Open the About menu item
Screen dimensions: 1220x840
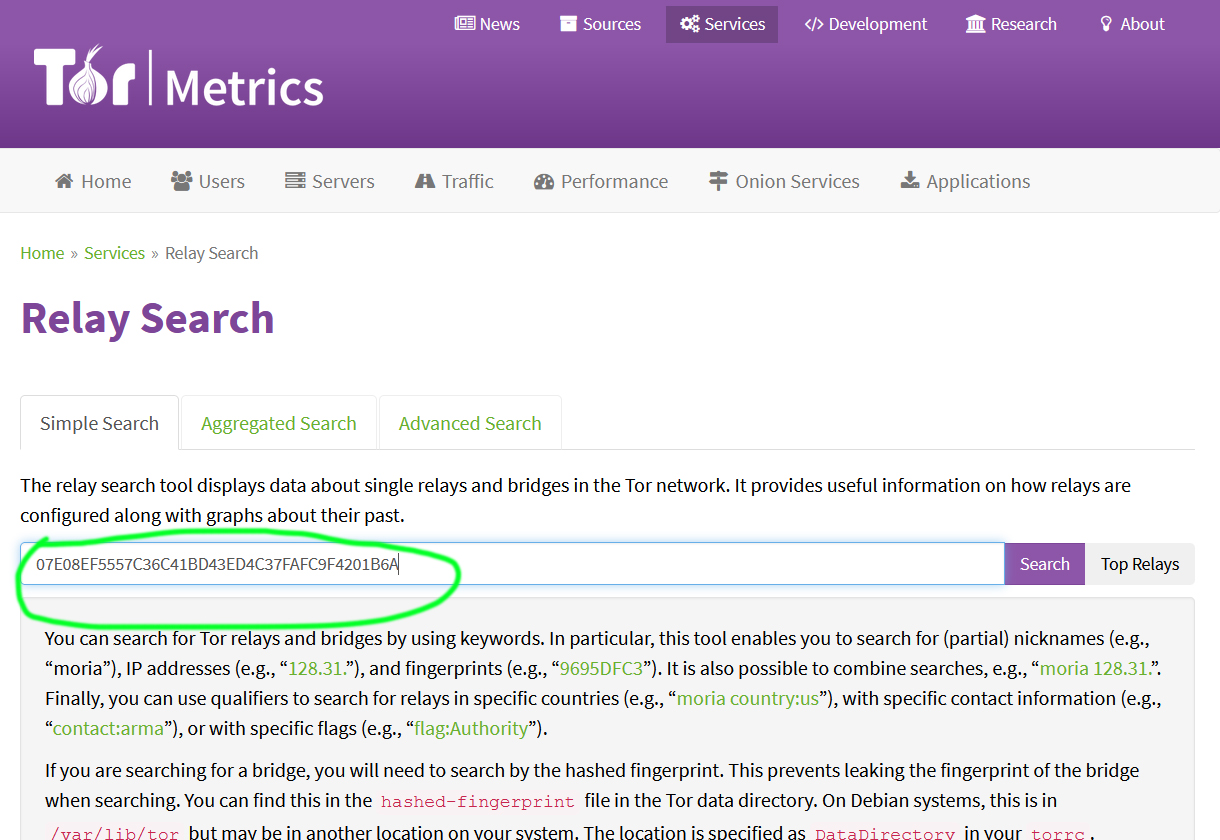click(x=1132, y=24)
